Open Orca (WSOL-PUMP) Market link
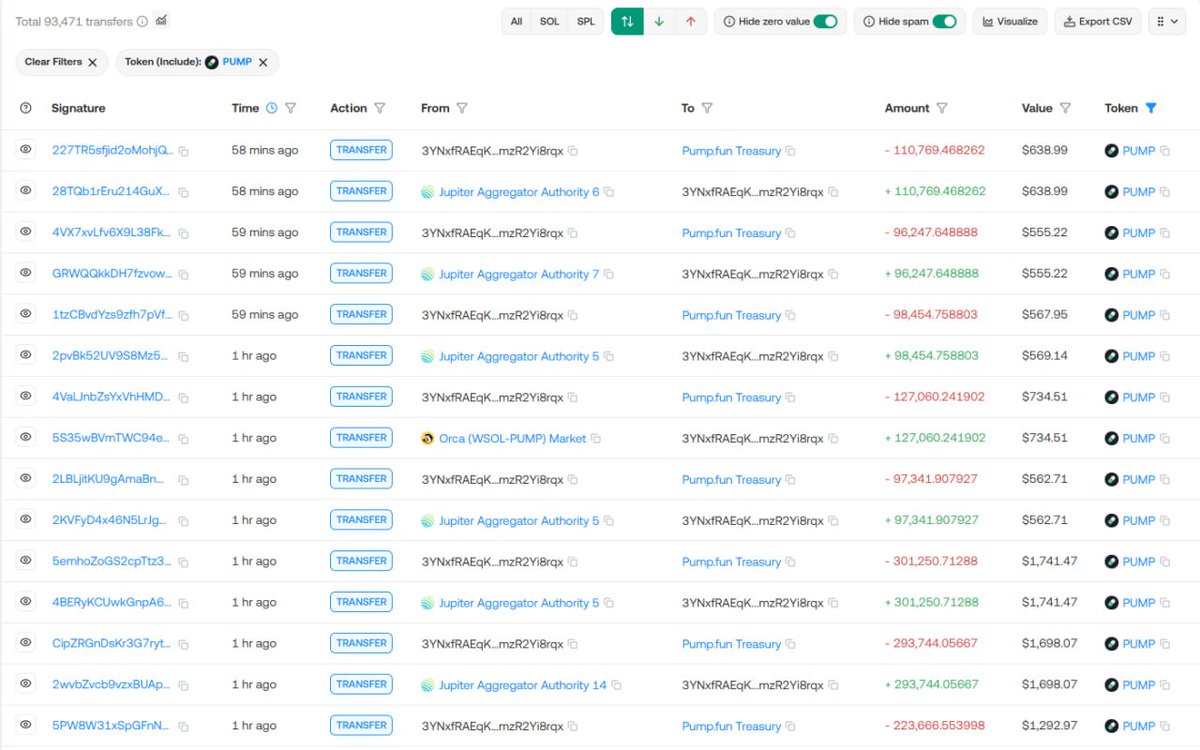Screen dimensions: 1200x750 pyautogui.click(x=512, y=438)
